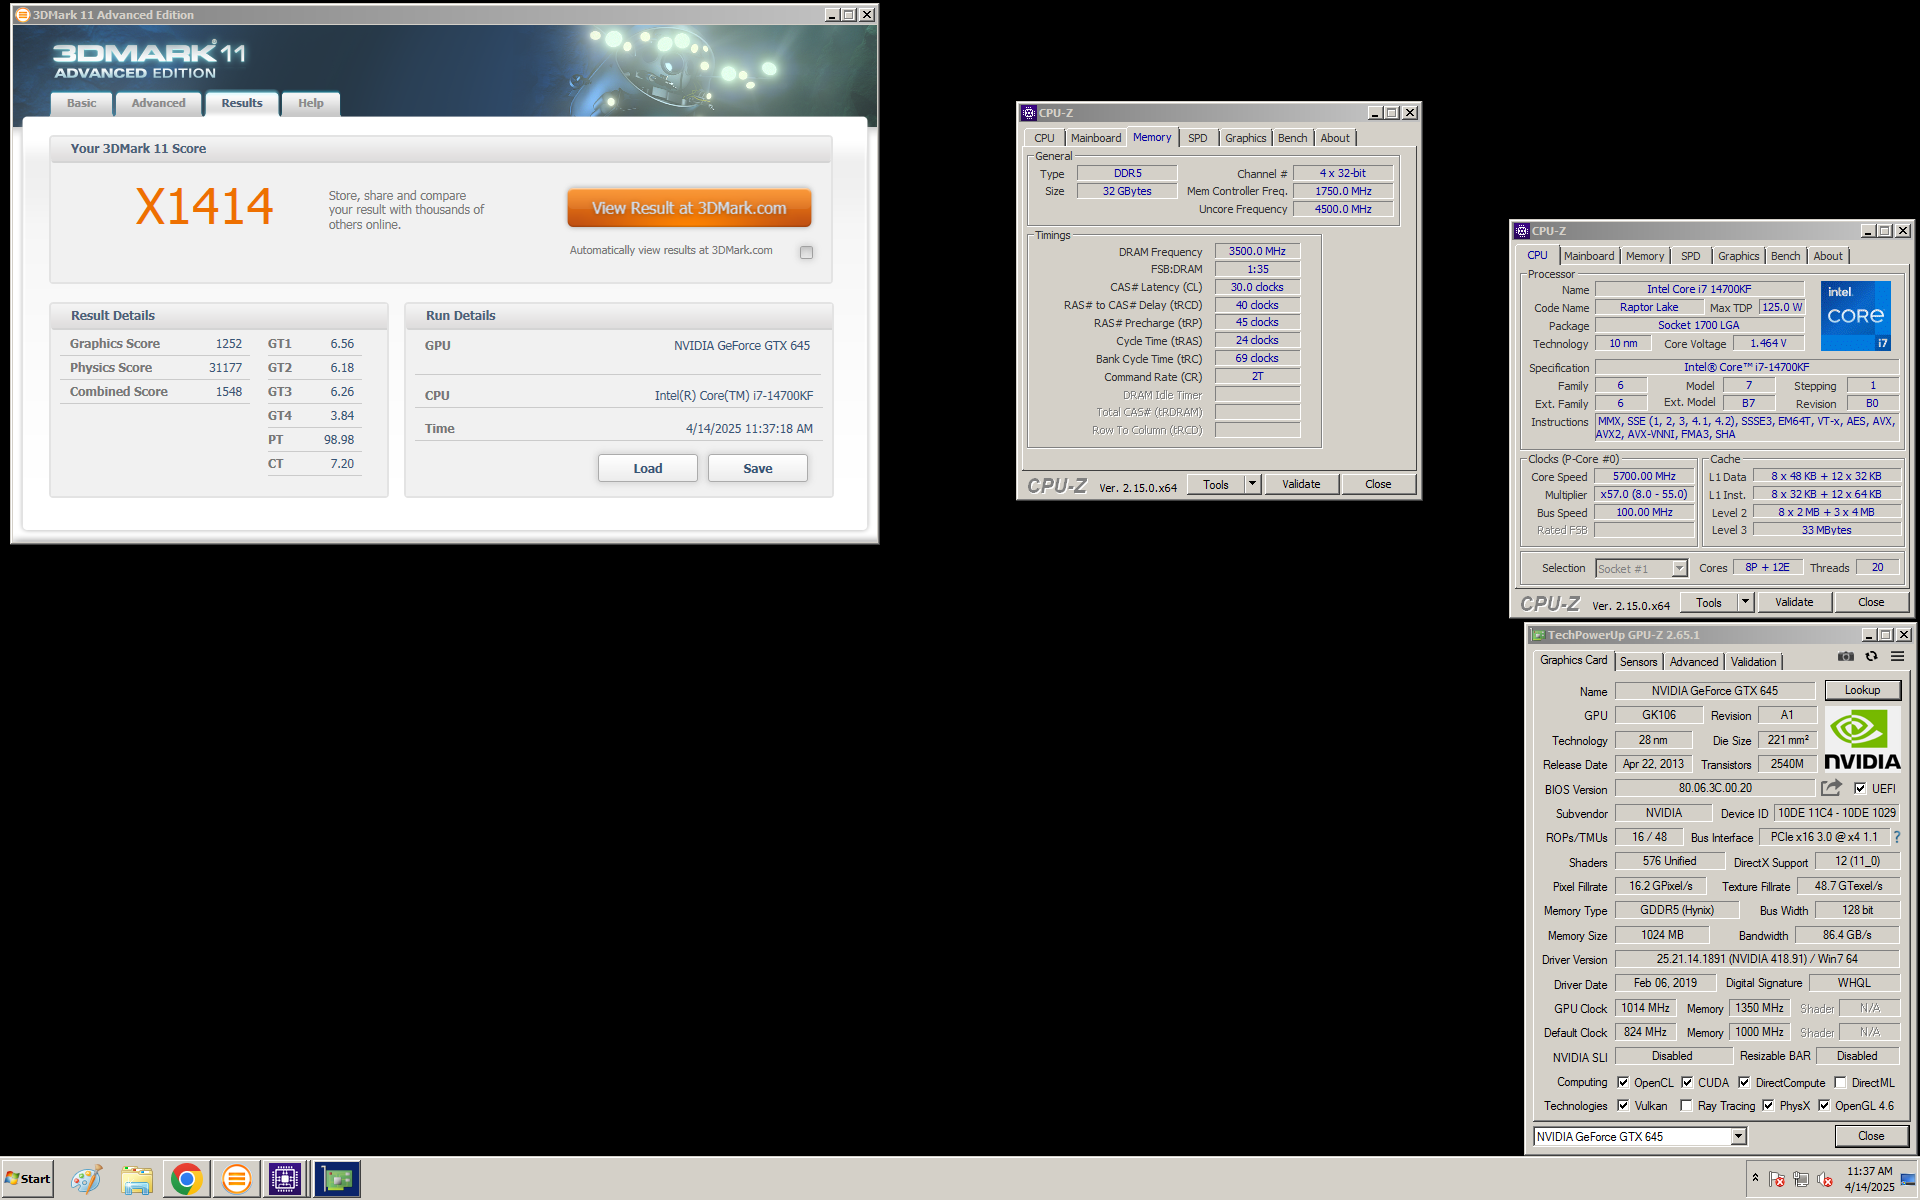The width and height of the screenshot is (1920, 1200).
Task: Toggle the PhysX checkbox
Action: 1768,1105
